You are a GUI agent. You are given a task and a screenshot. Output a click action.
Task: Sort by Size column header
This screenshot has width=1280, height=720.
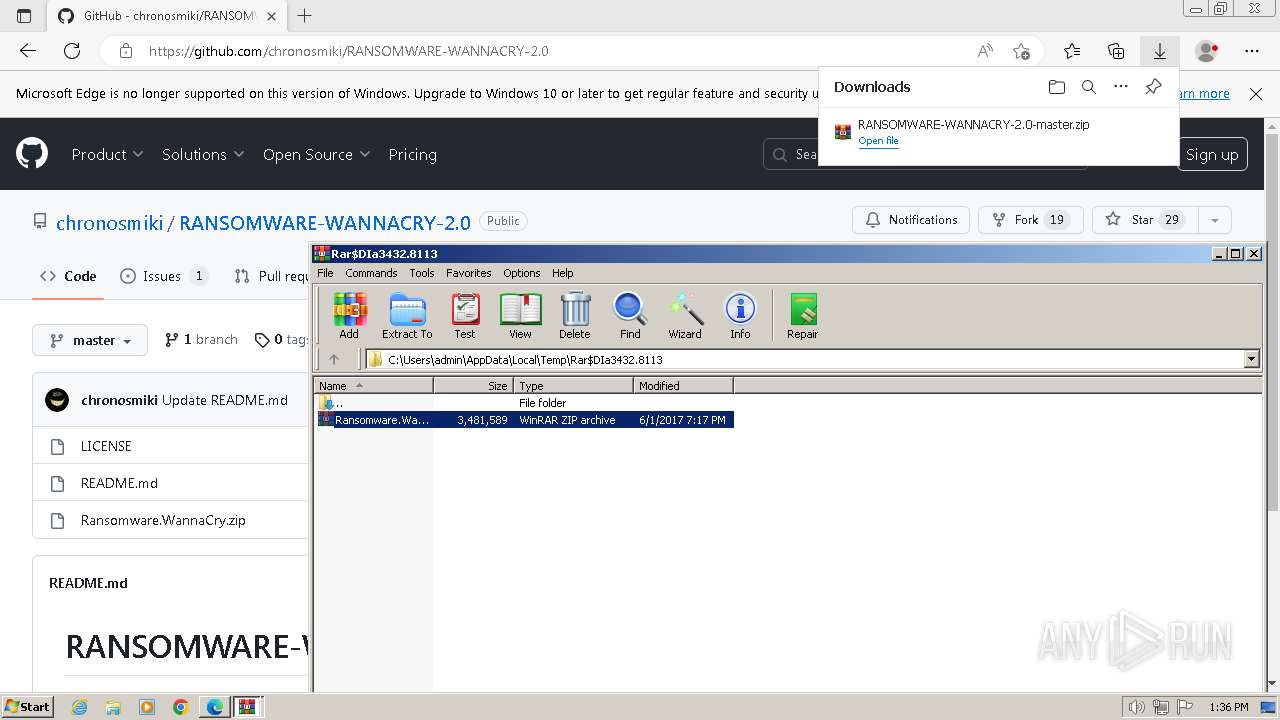[x=473, y=385]
